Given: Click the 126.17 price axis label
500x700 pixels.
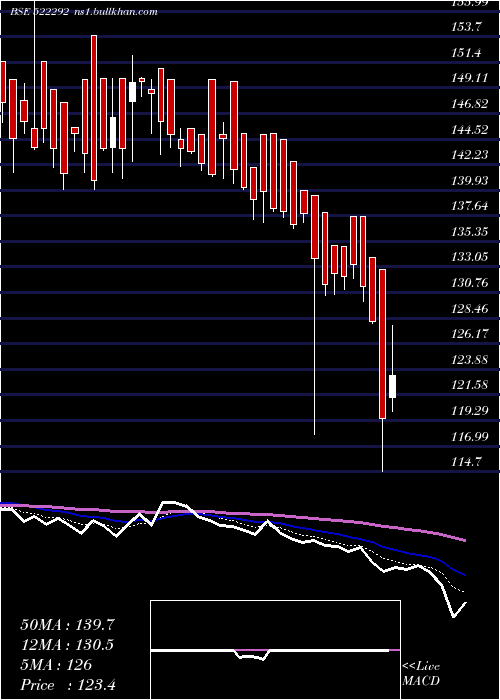Looking at the screenshot, I should tap(469, 334).
